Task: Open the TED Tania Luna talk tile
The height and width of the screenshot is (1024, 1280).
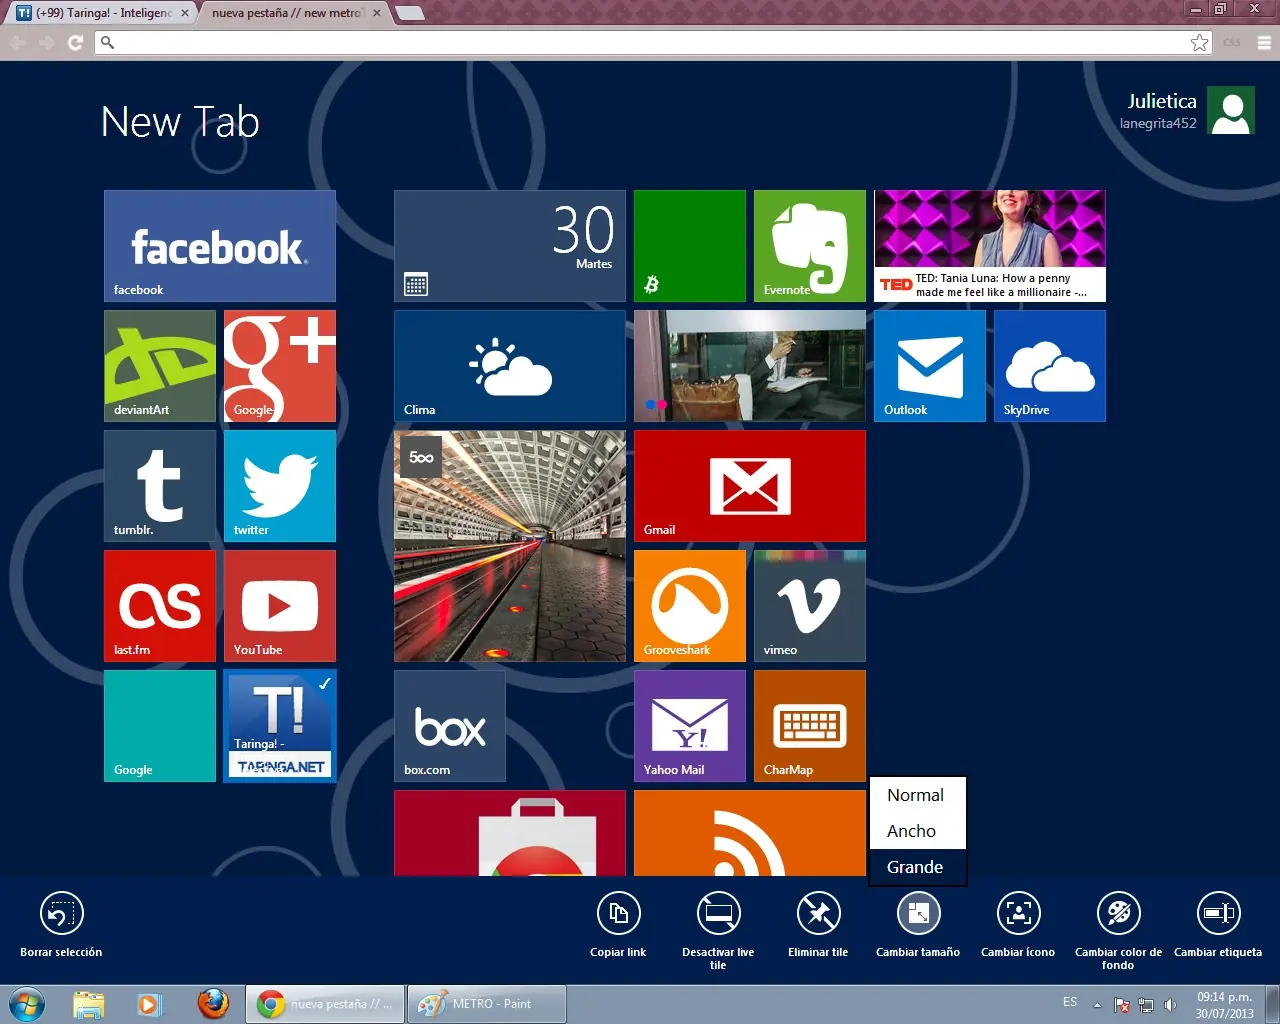Action: click(x=990, y=246)
